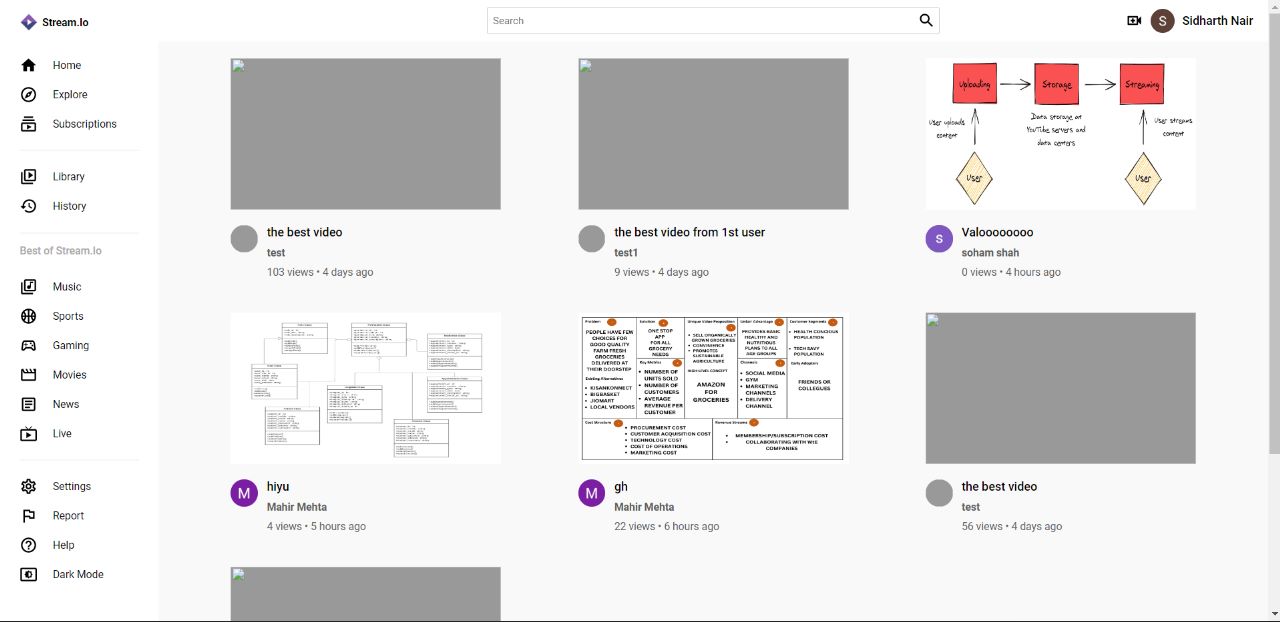Select the Gaming category icon
This screenshot has width=1280, height=622.
(x=28, y=345)
